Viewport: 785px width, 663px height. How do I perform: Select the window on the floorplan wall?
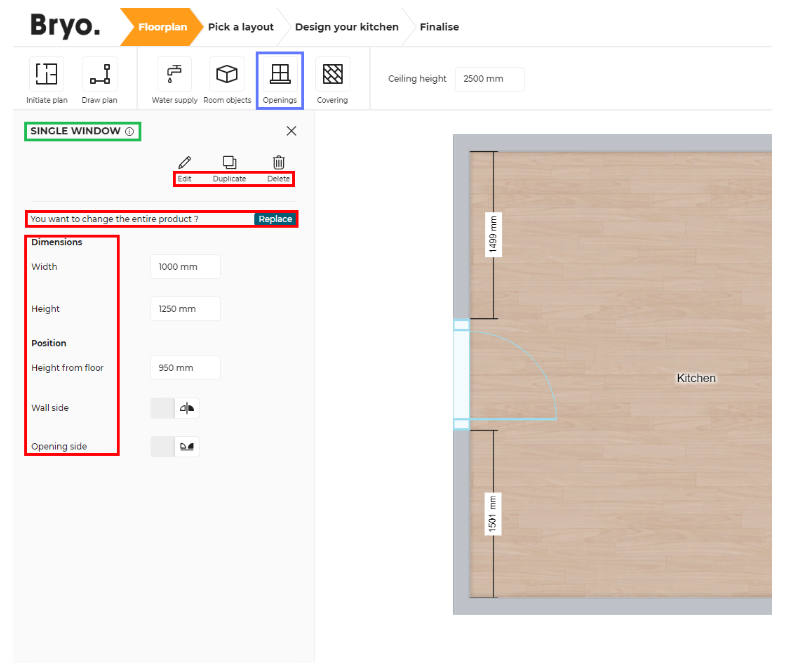click(461, 375)
